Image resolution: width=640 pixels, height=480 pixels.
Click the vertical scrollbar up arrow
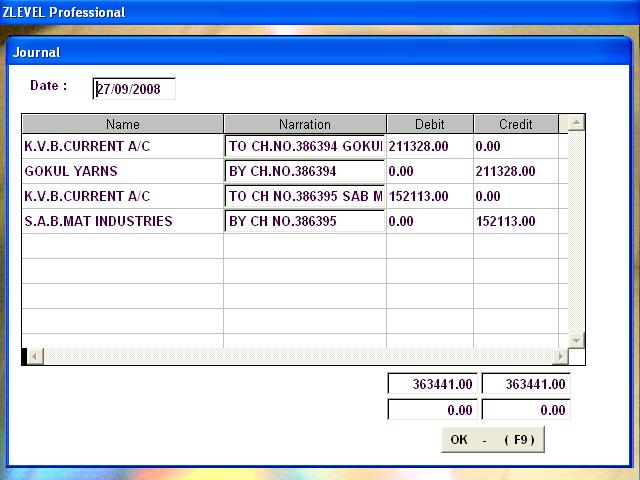coord(576,123)
